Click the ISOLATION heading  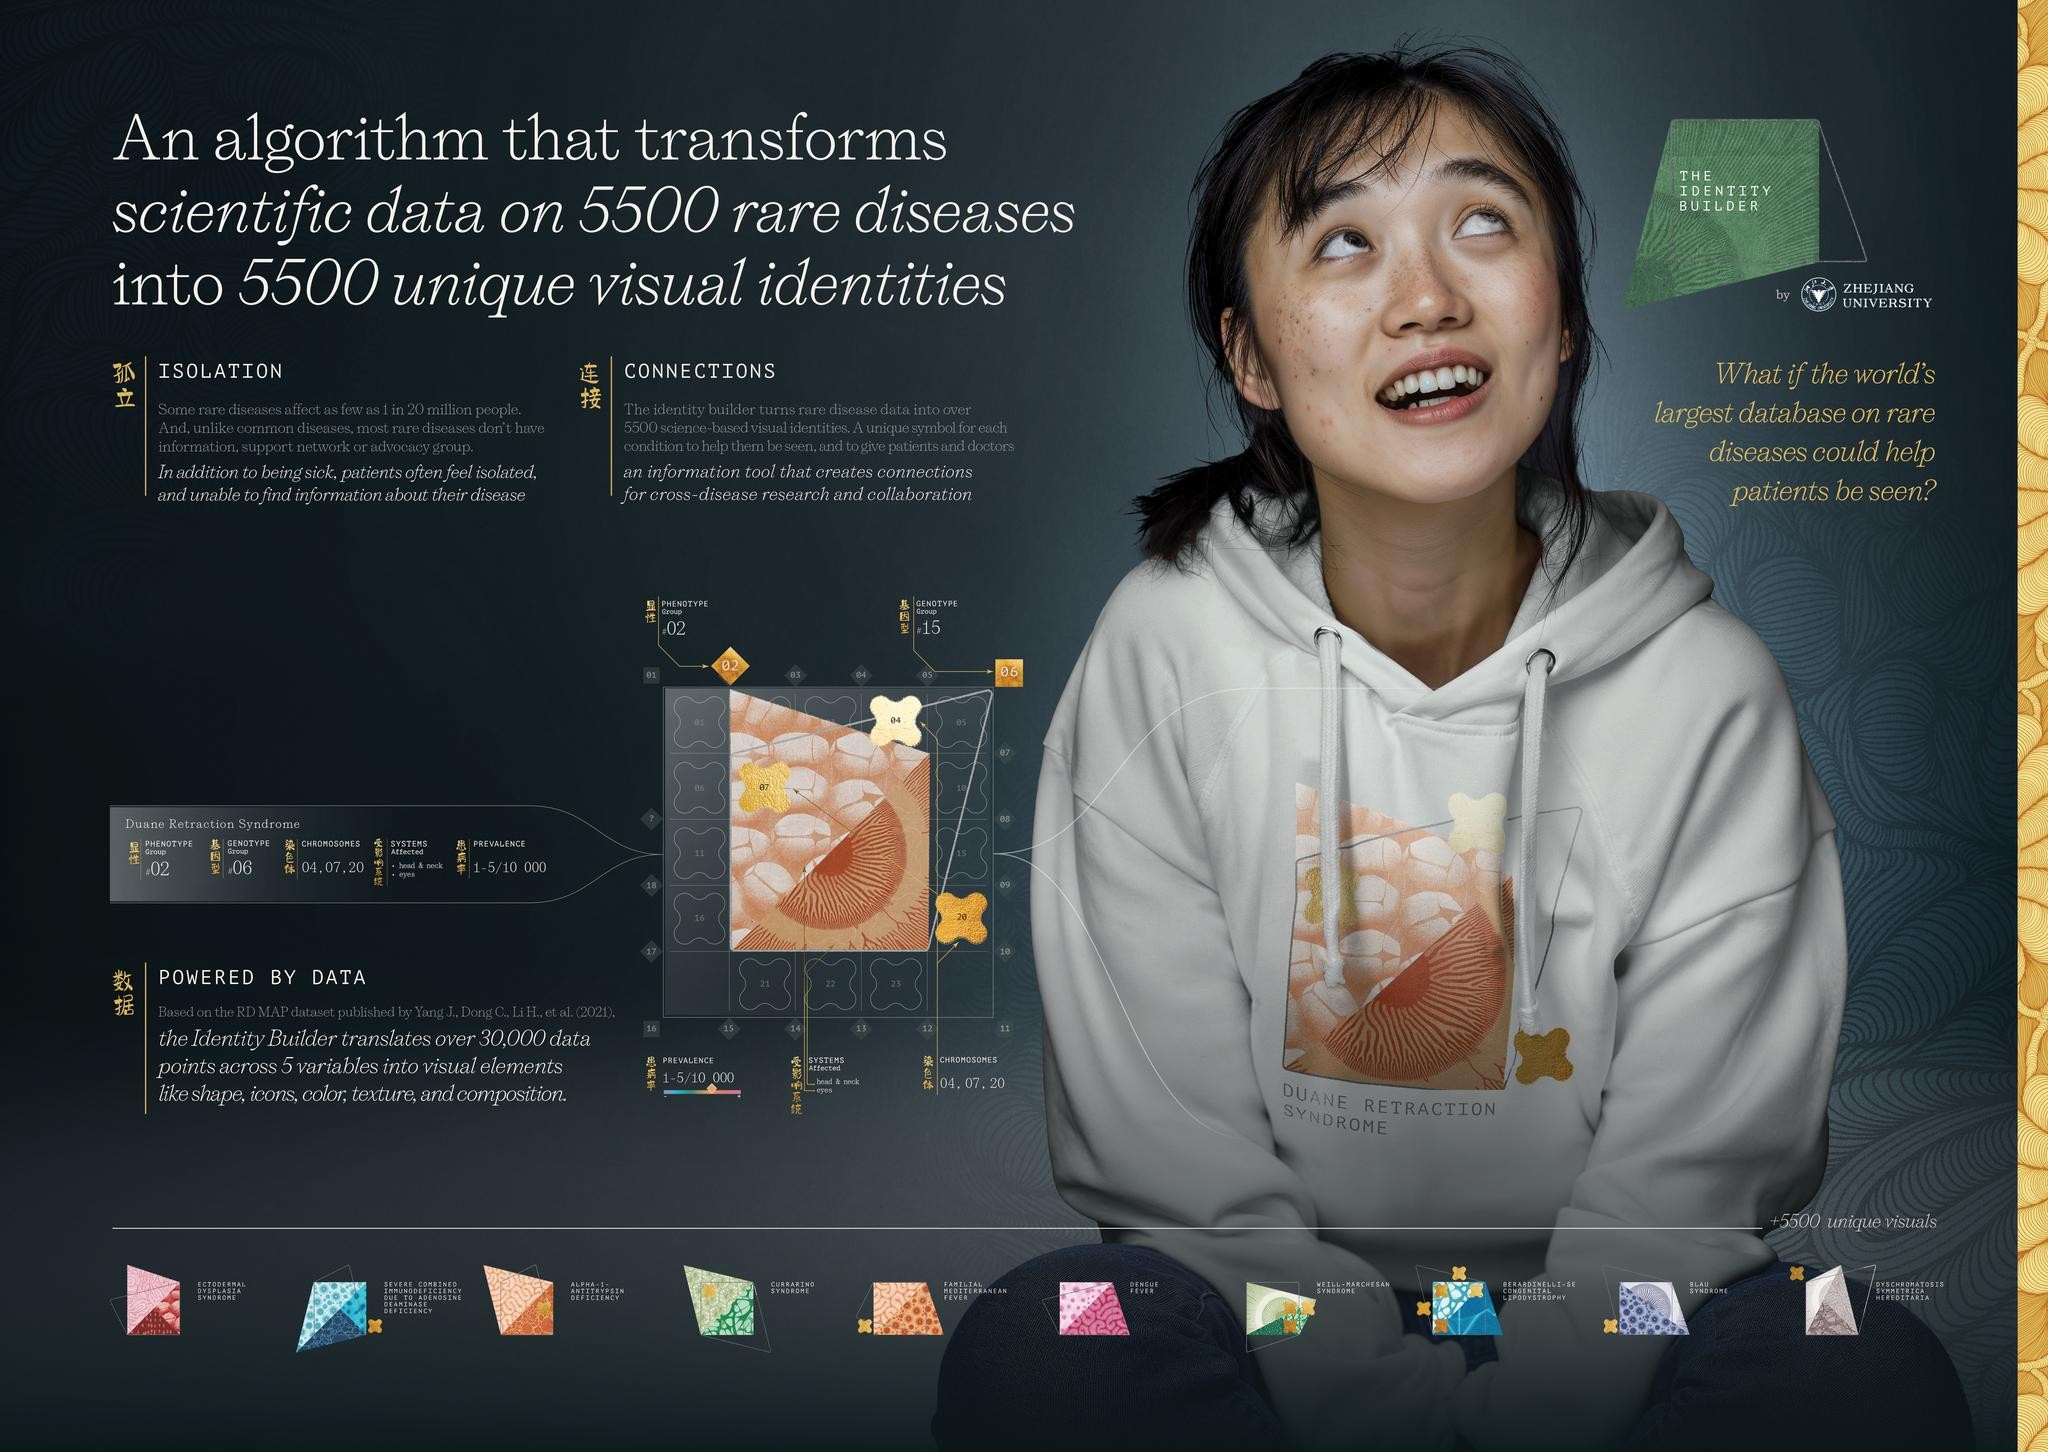pos(220,371)
